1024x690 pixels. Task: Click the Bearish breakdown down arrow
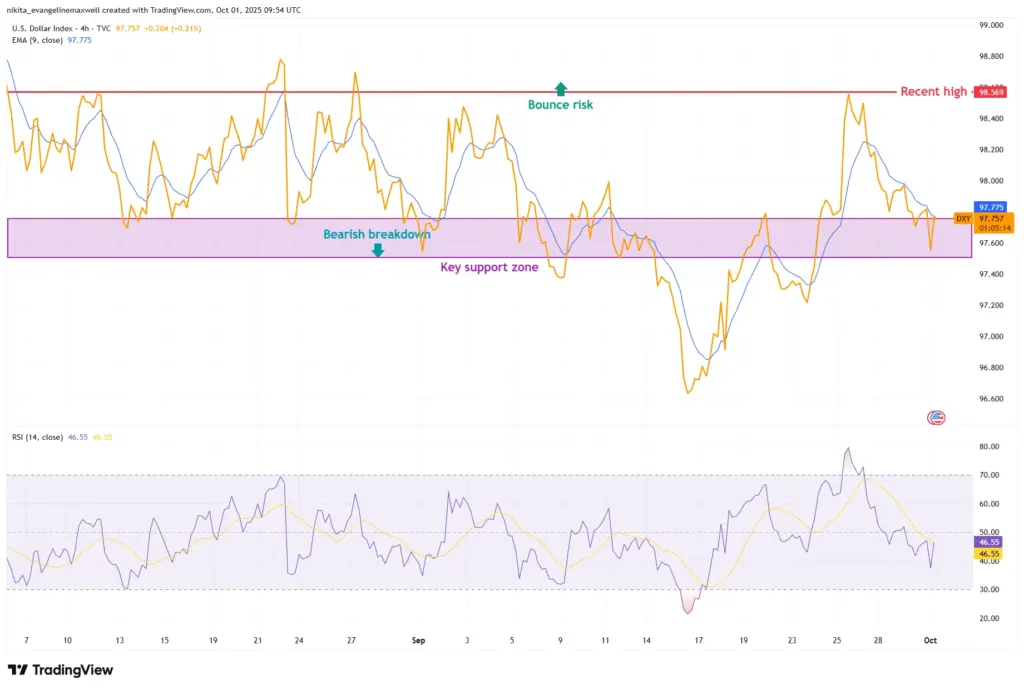(377, 250)
